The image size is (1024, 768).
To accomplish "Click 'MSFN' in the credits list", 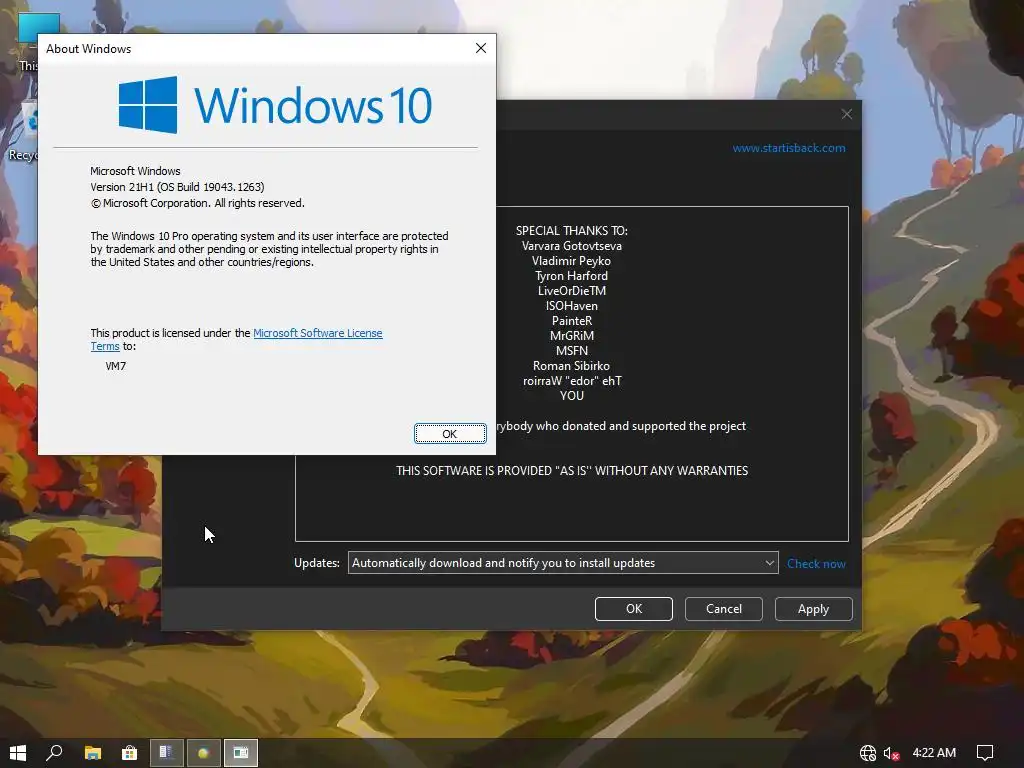I will (571, 351).
